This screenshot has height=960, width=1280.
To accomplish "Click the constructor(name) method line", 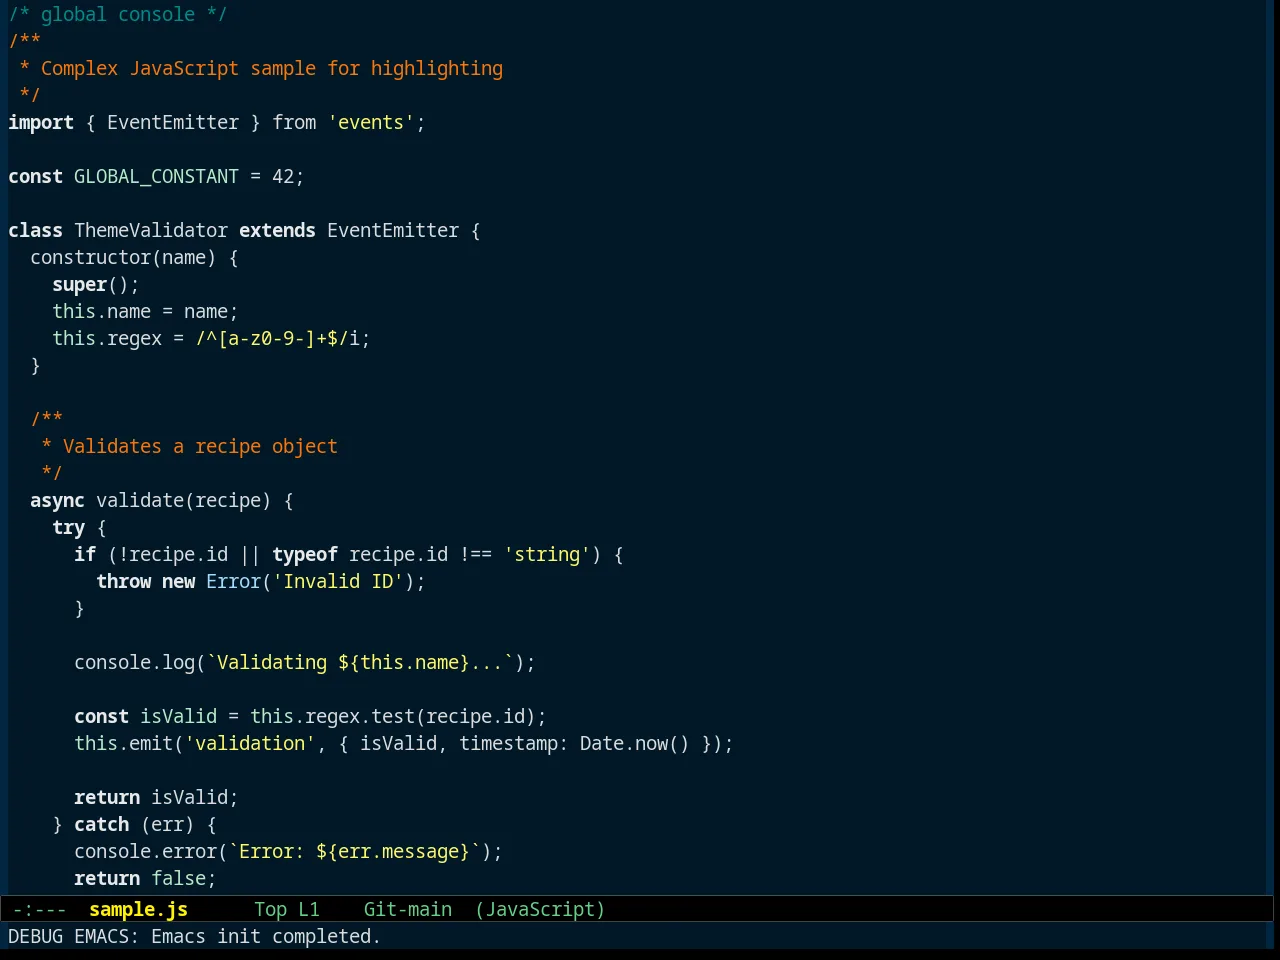I will pyautogui.click(x=134, y=257).
